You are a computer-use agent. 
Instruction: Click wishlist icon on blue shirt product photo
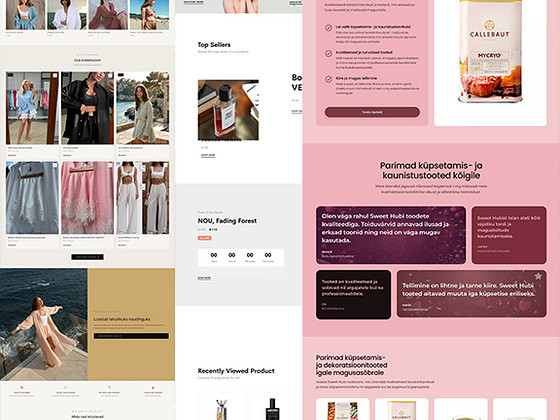coord(55,75)
